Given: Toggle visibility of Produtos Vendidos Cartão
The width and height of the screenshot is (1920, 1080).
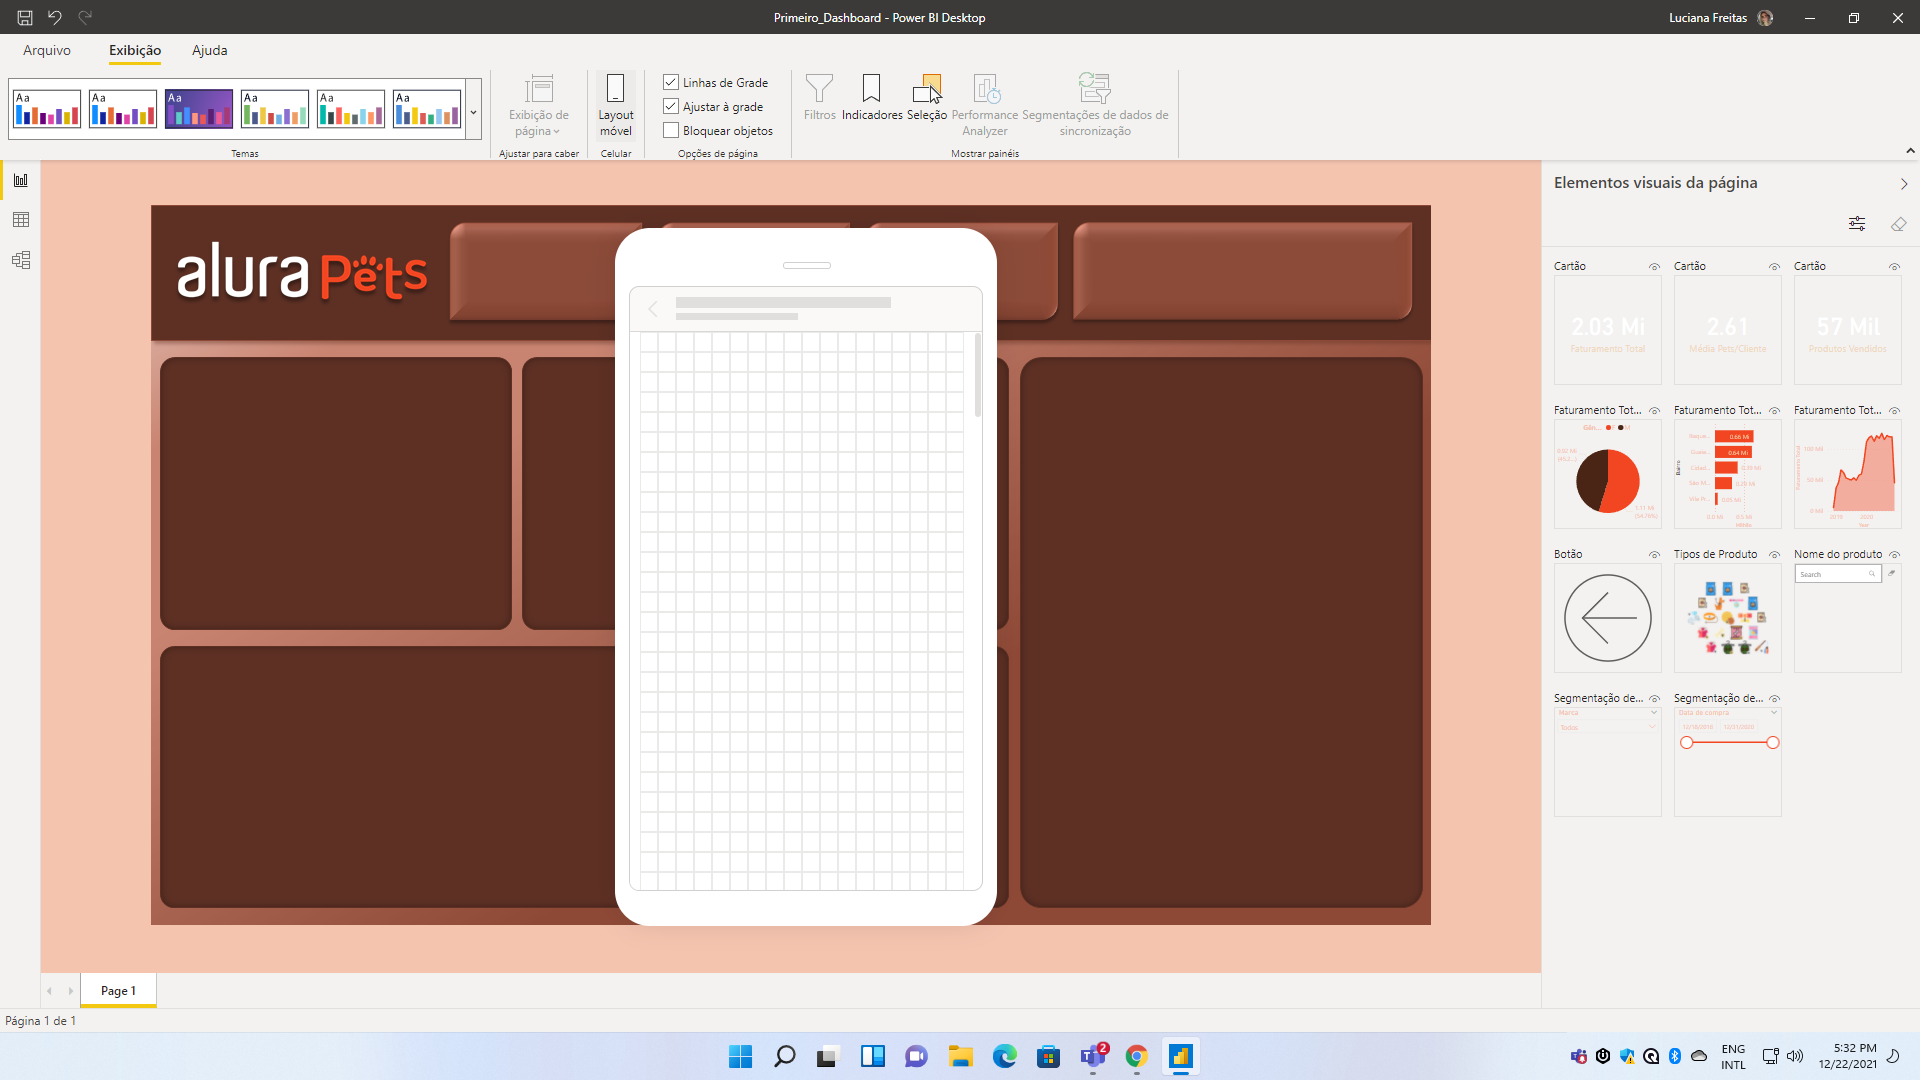Looking at the screenshot, I should click(1894, 267).
